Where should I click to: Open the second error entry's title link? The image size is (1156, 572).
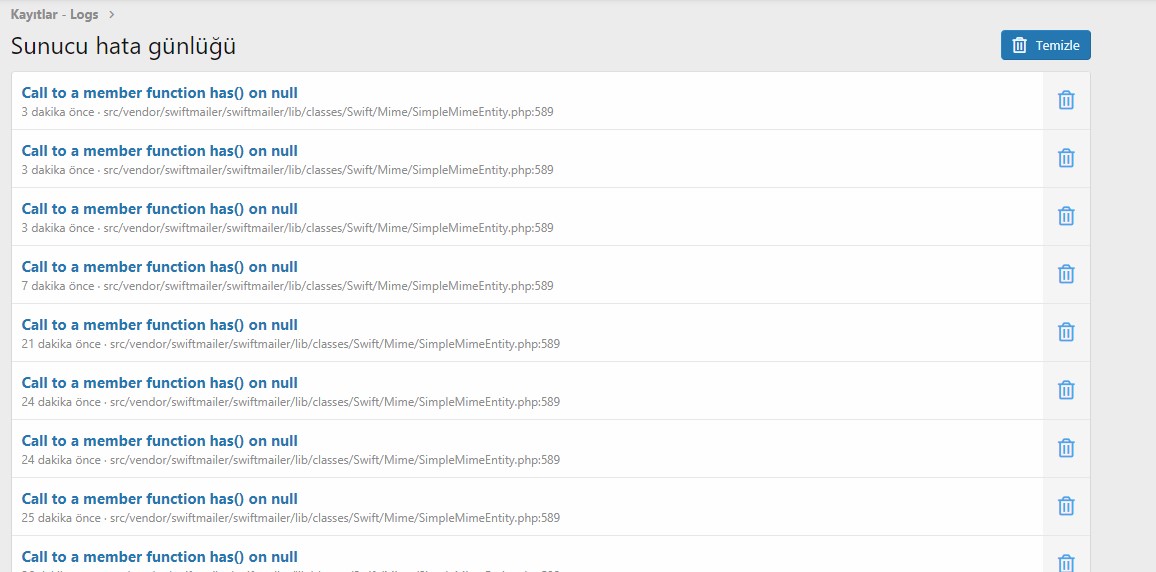(x=160, y=151)
